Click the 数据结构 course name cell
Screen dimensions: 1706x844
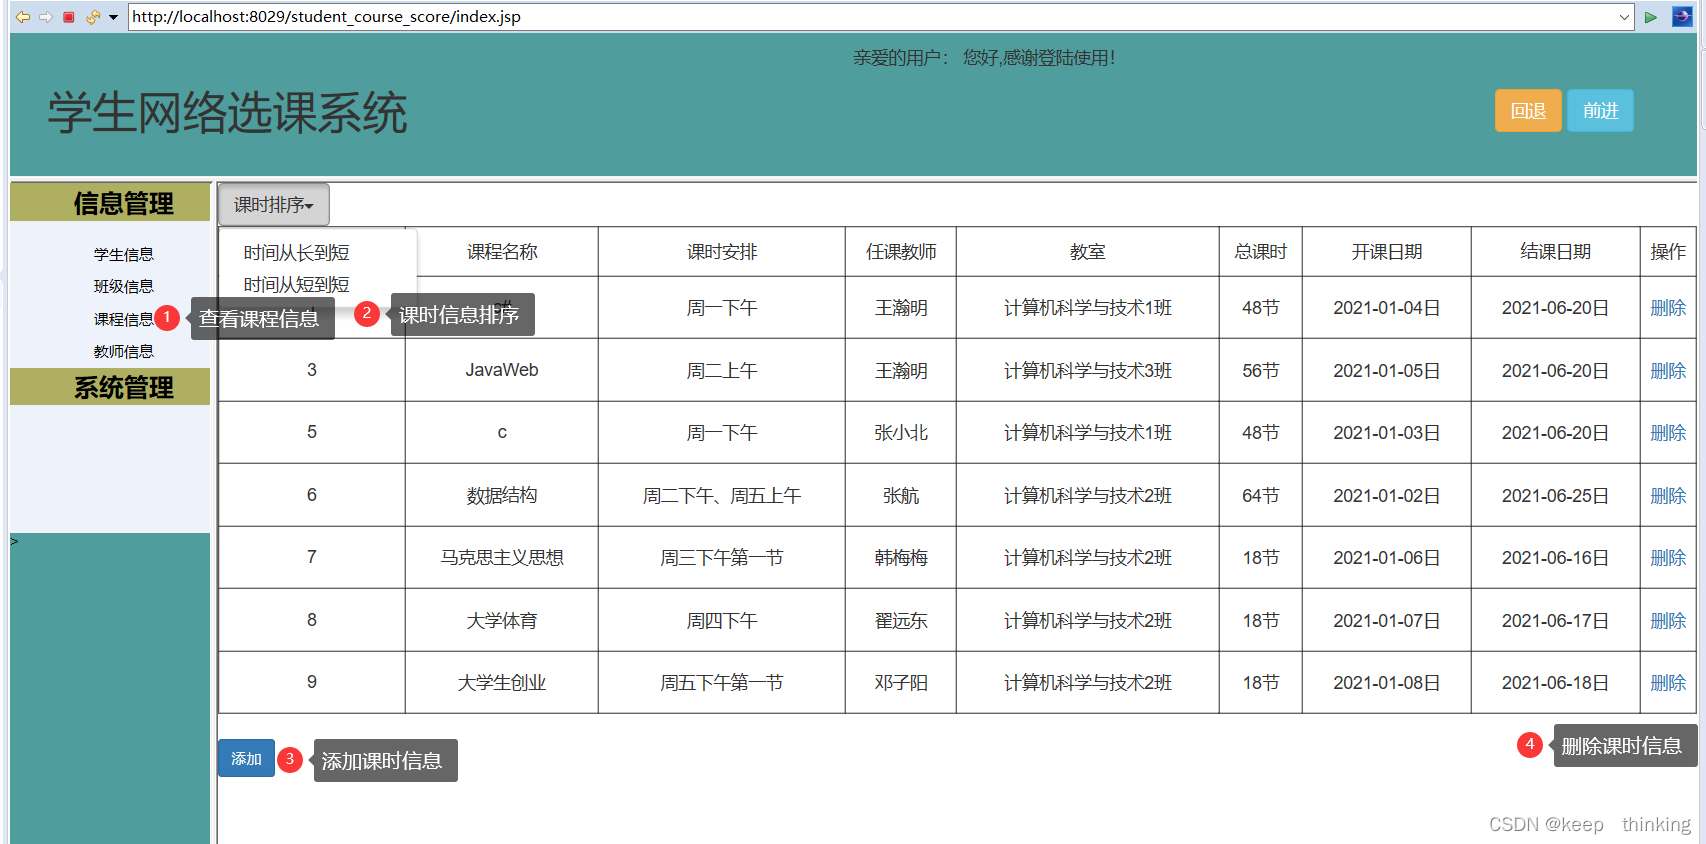tap(502, 495)
